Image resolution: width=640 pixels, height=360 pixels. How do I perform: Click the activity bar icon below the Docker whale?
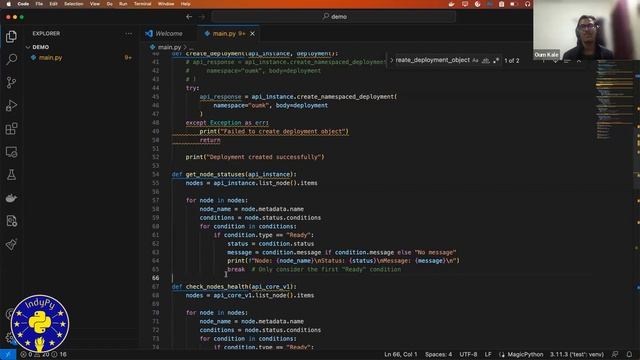(11, 221)
